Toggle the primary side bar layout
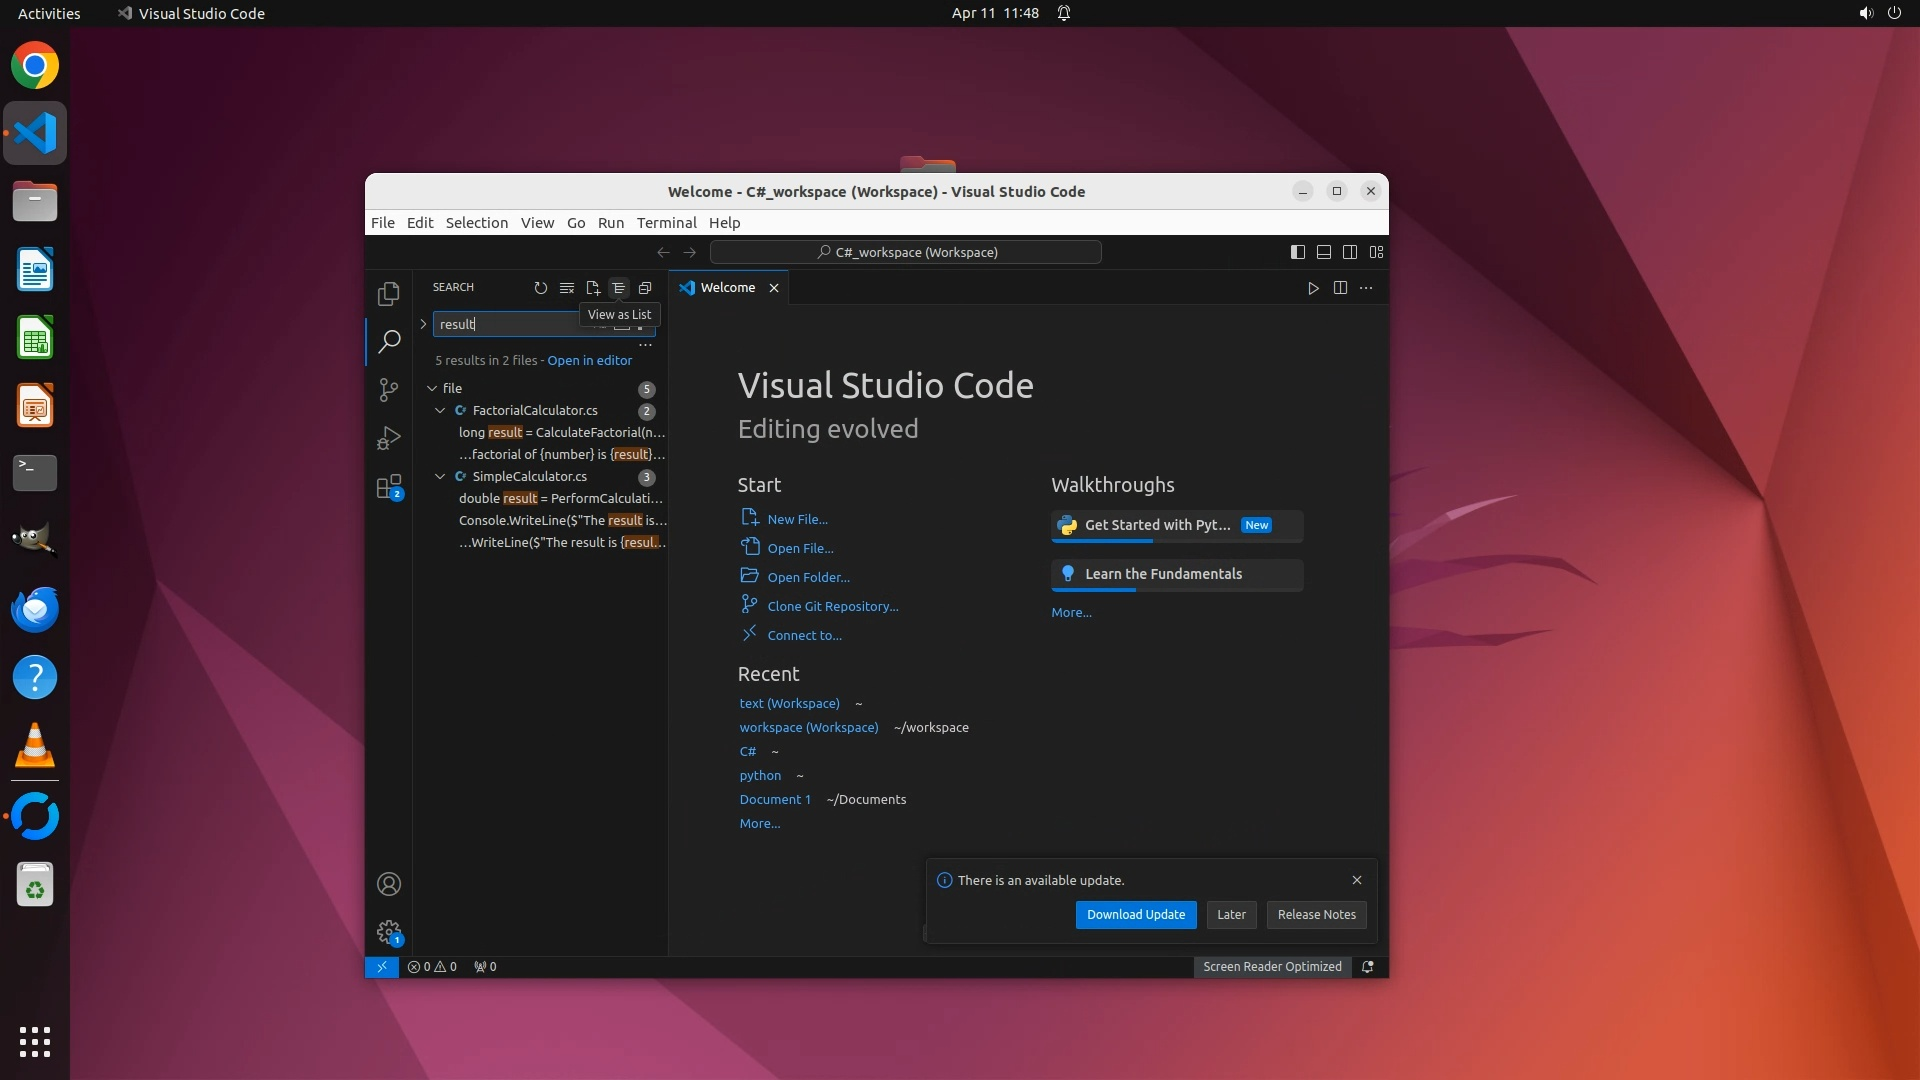 coord(1298,252)
